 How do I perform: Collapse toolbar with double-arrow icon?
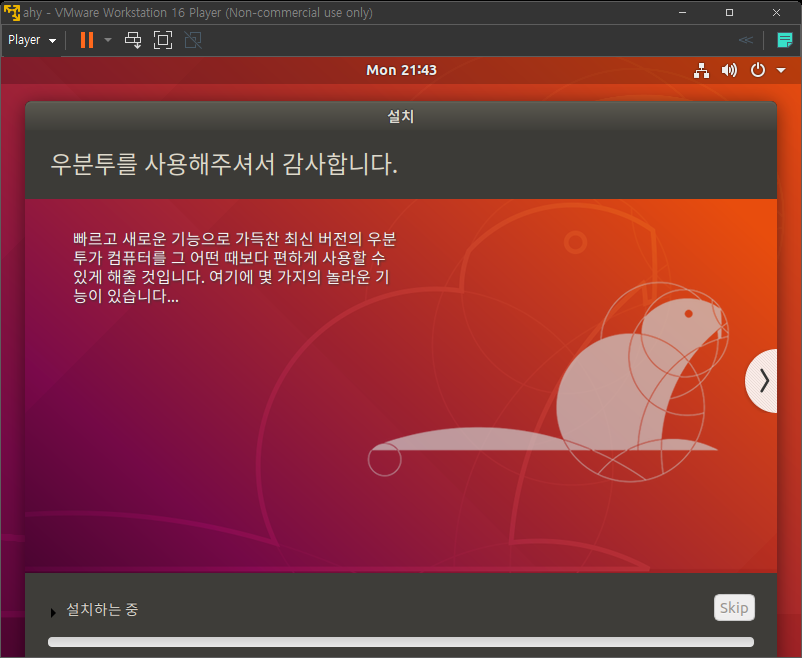746,40
